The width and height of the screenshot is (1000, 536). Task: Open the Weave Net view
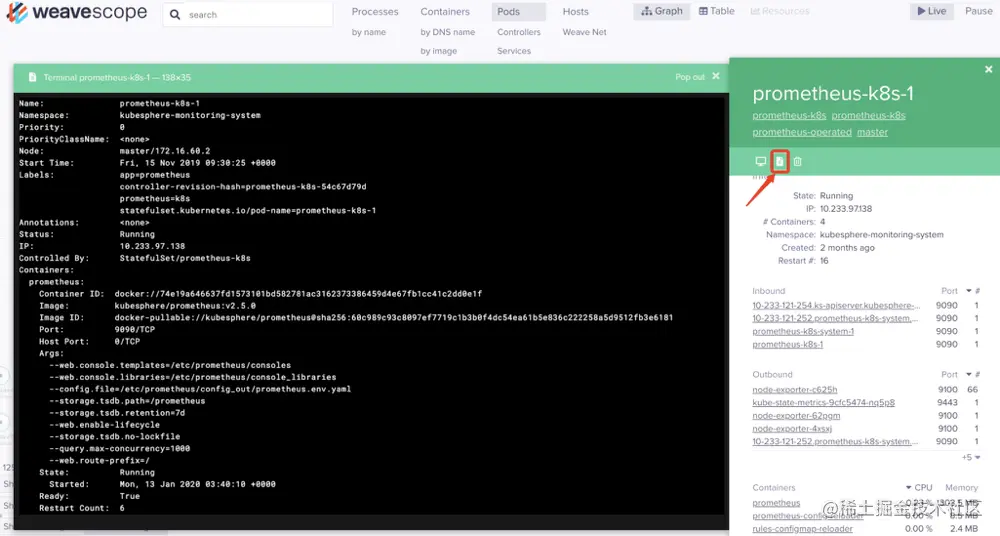[x=584, y=32]
